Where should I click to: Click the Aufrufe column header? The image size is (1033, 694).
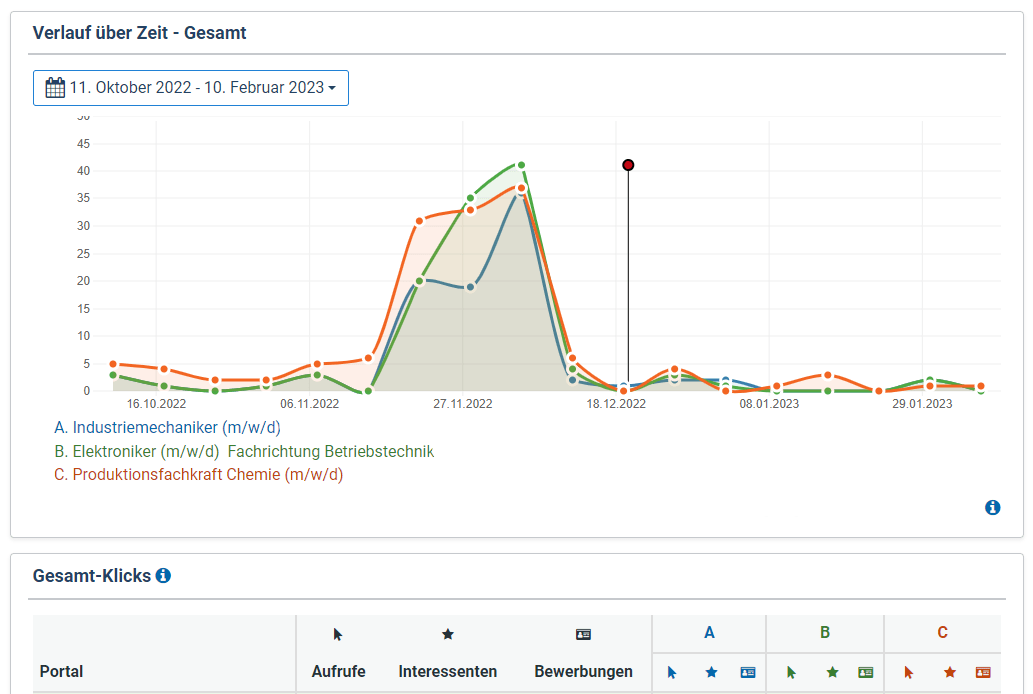coord(338,671)
